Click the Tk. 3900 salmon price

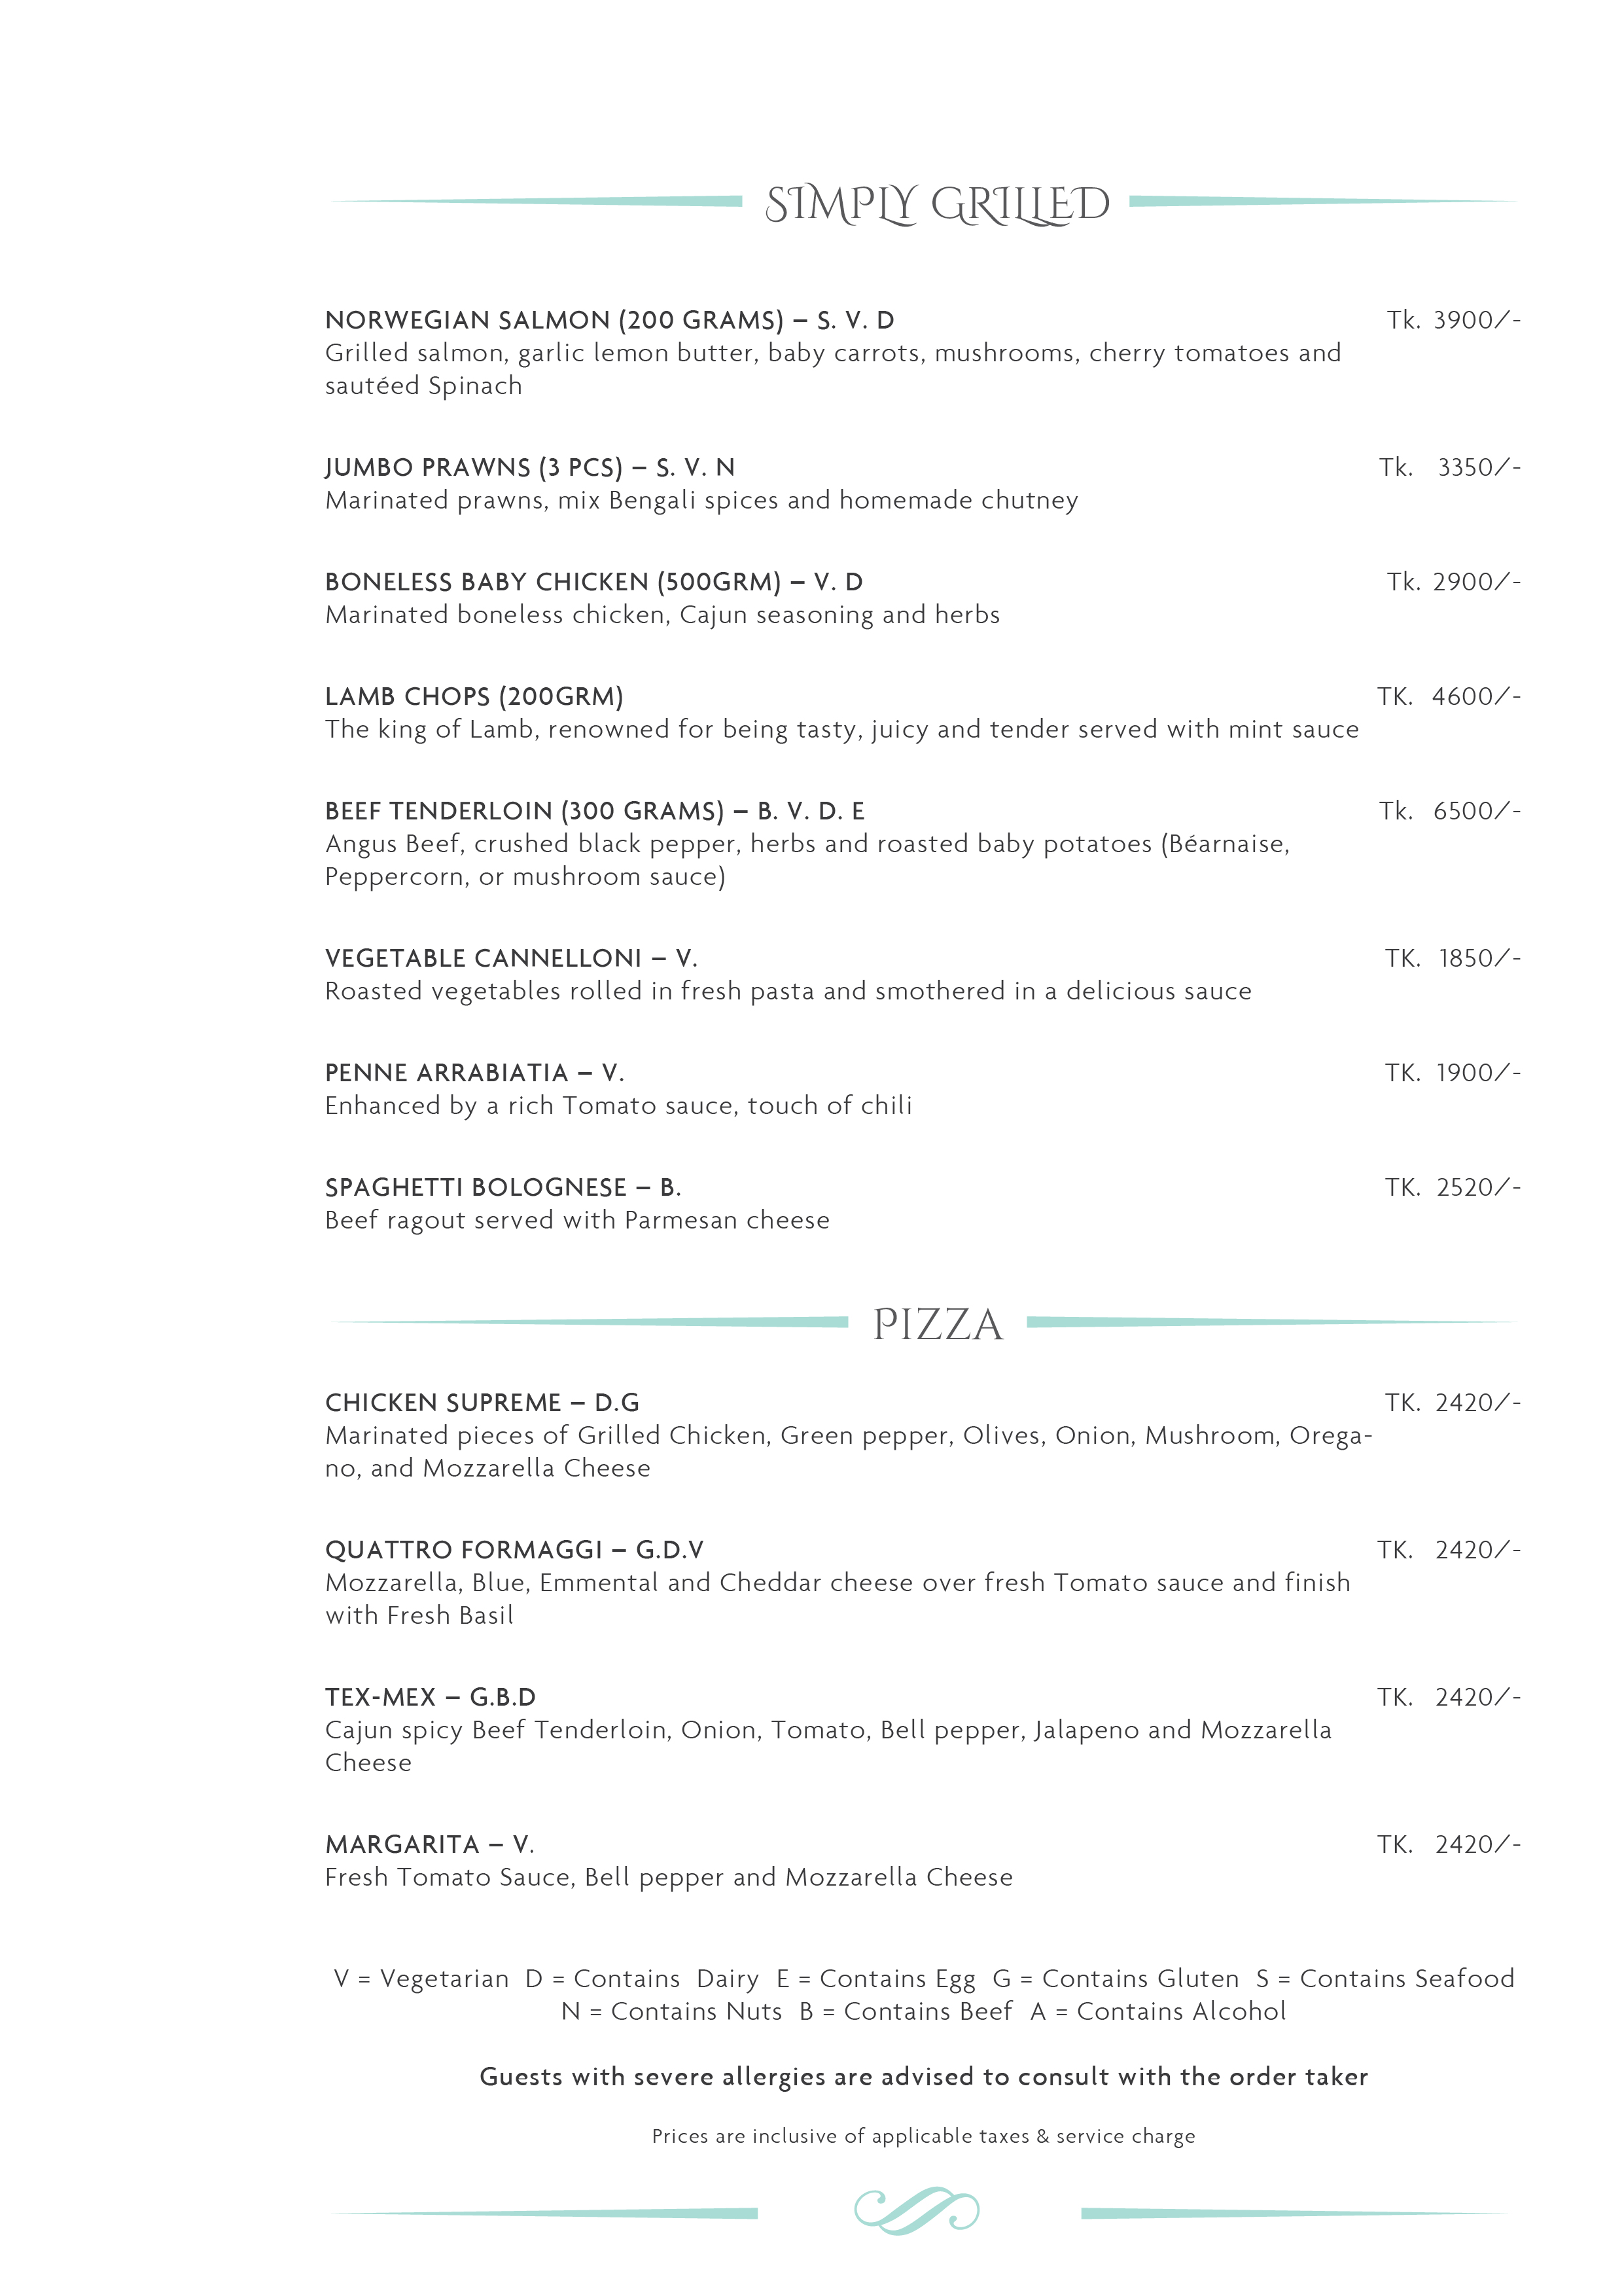tap(1453, 321)
